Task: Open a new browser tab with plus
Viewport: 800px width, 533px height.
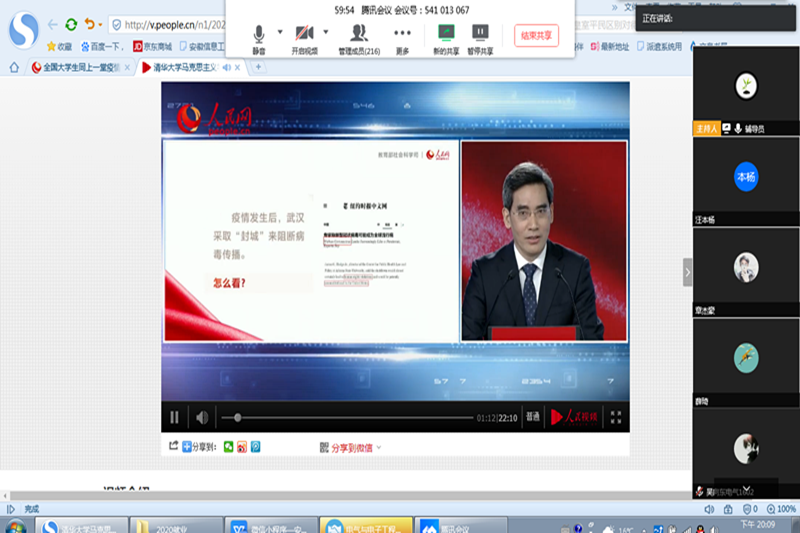Action: pos(258,67)
